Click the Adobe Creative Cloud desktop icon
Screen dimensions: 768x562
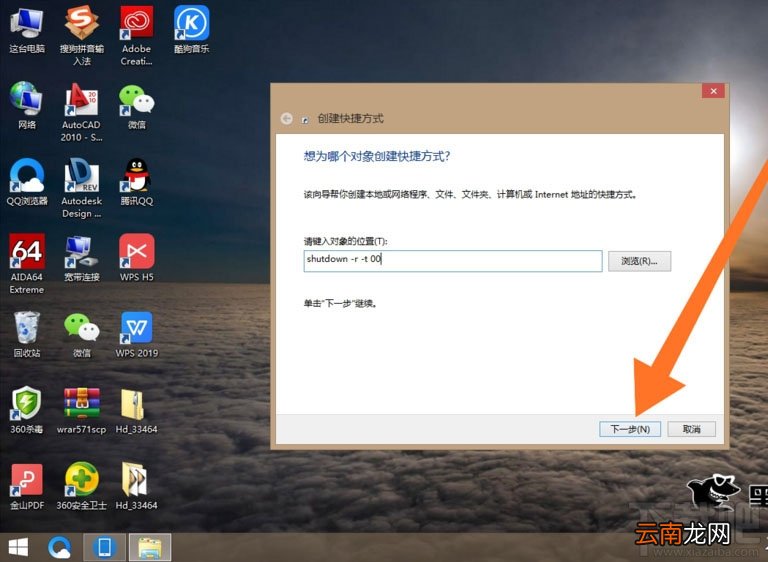tap(137, 35)
